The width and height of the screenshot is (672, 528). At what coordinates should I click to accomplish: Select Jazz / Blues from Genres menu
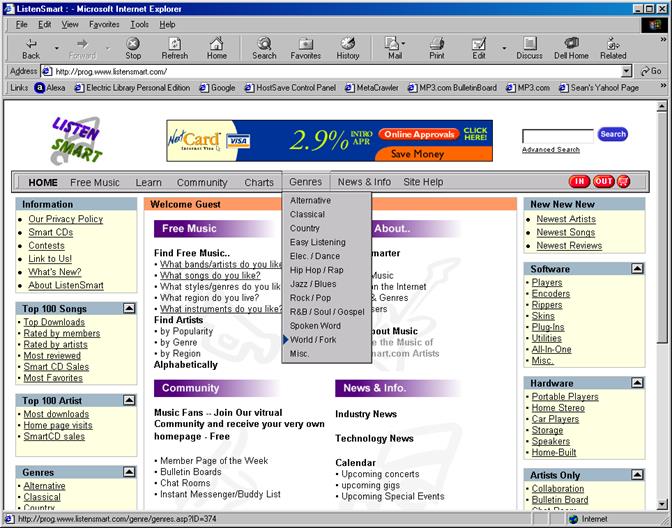[313, 284]
